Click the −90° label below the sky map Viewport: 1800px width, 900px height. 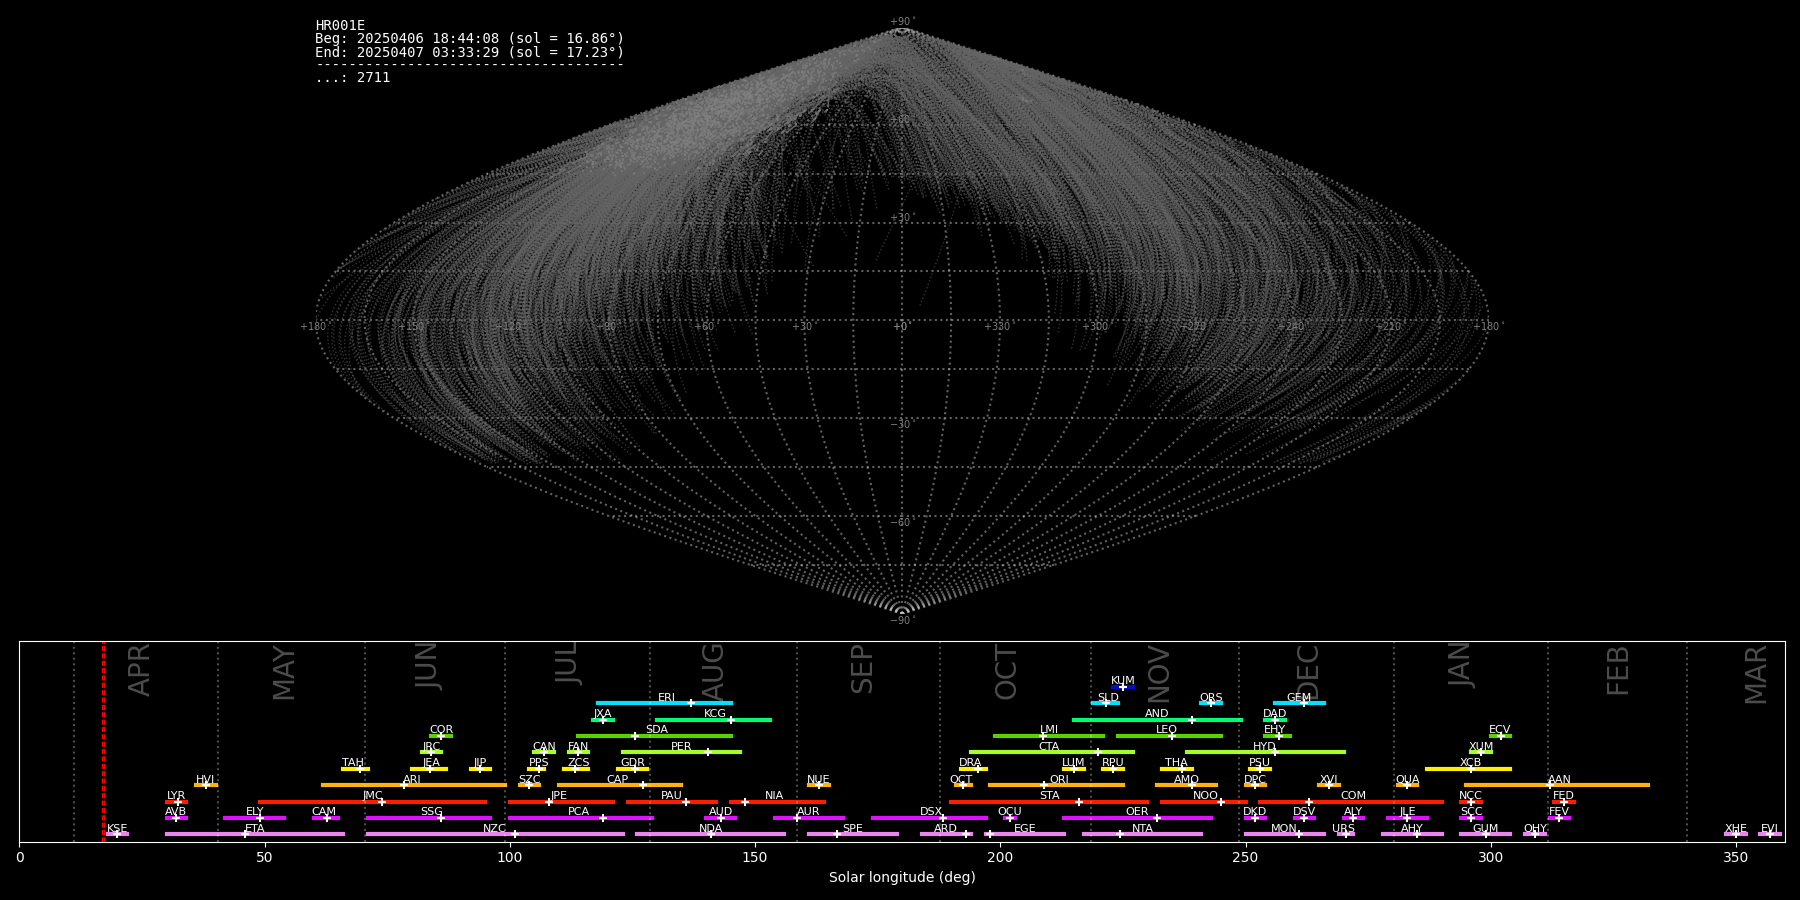pos(902,621)
